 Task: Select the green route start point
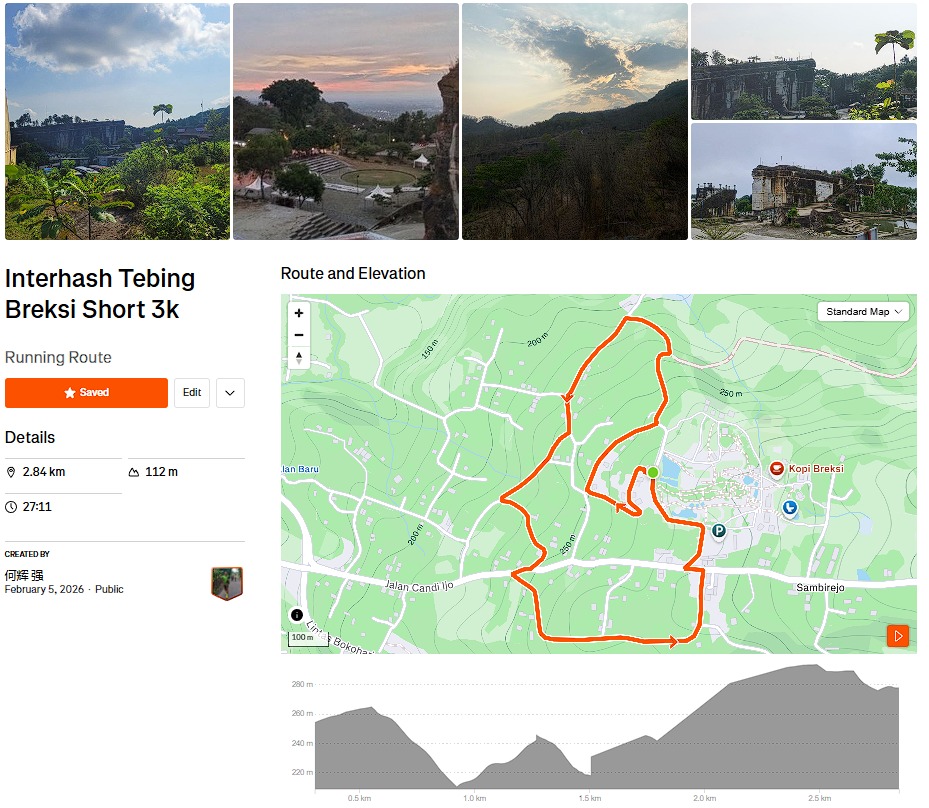[653, 472]
